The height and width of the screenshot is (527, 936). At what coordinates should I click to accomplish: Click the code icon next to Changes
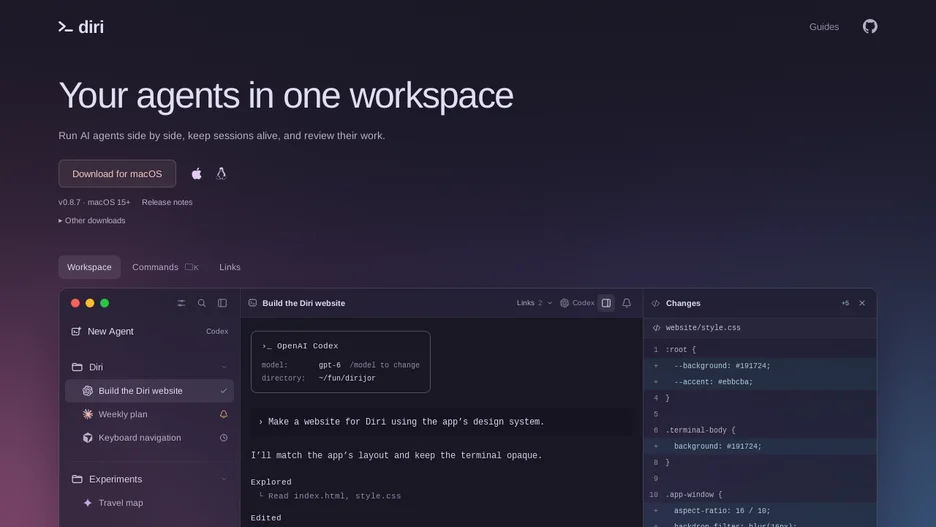tap(655, 303)
